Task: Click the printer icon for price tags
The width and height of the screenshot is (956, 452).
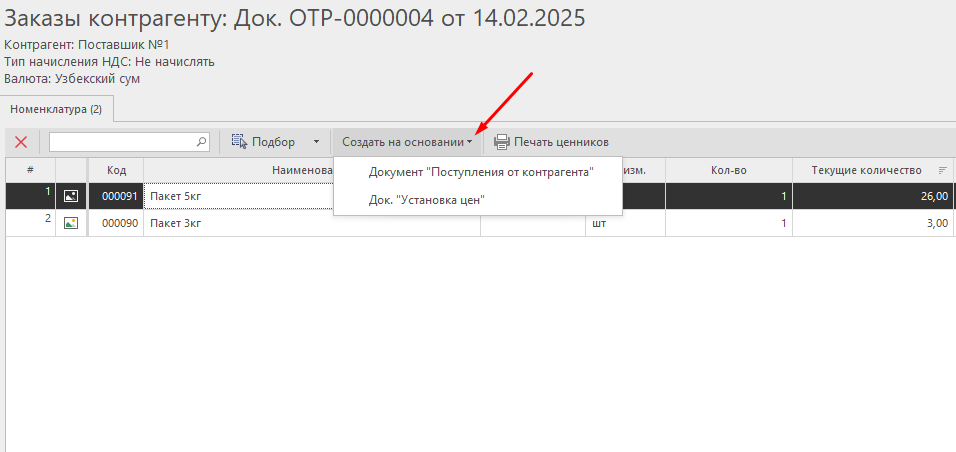Action: (501, 142)
